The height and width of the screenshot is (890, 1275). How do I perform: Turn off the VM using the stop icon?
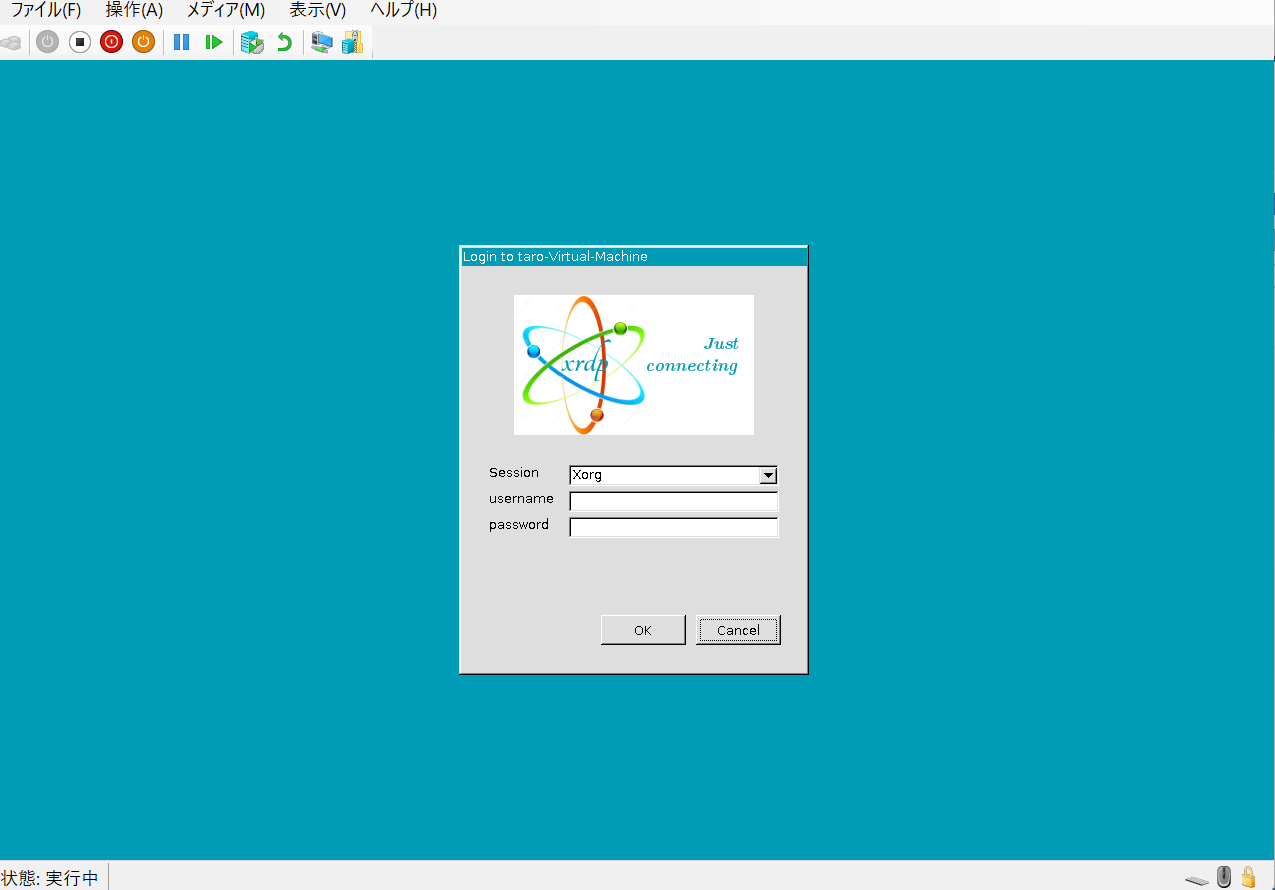[x=79, y=42]
